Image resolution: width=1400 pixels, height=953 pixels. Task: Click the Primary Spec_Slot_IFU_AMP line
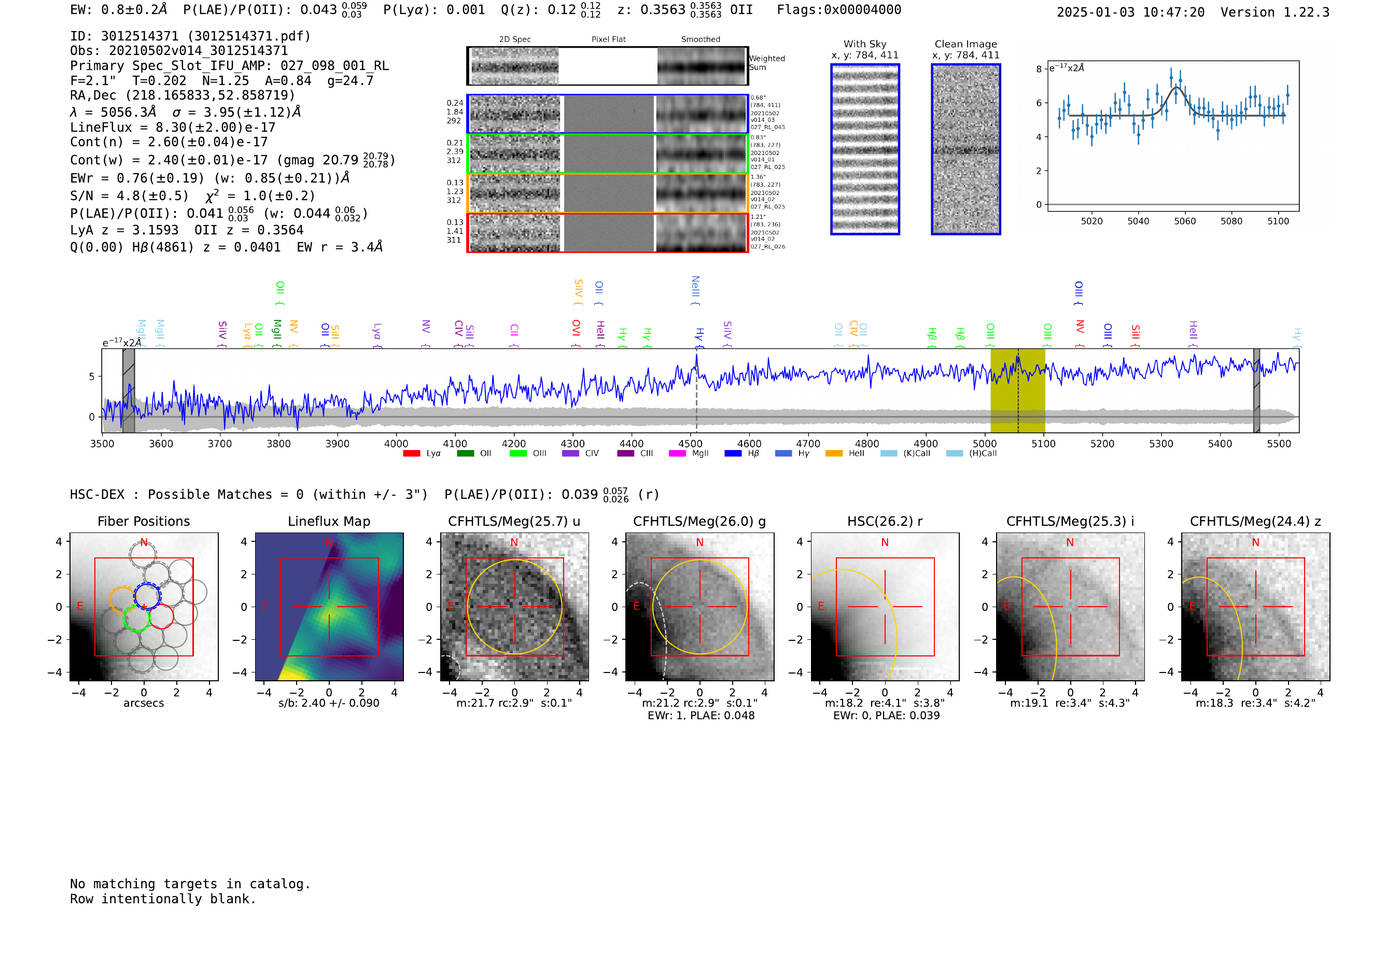(229, 66)
